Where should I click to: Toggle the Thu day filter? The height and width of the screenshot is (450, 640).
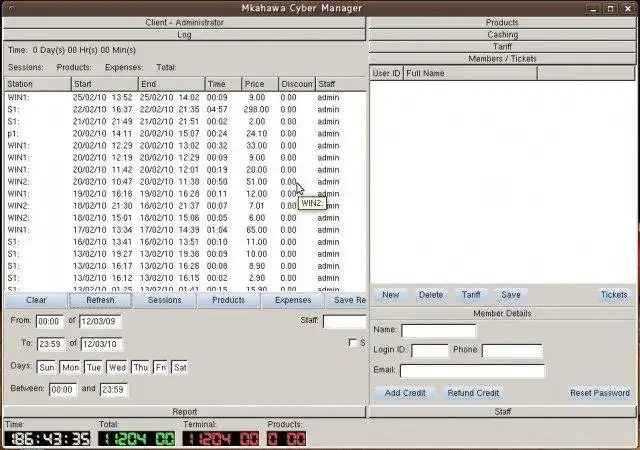click(141, 368)
